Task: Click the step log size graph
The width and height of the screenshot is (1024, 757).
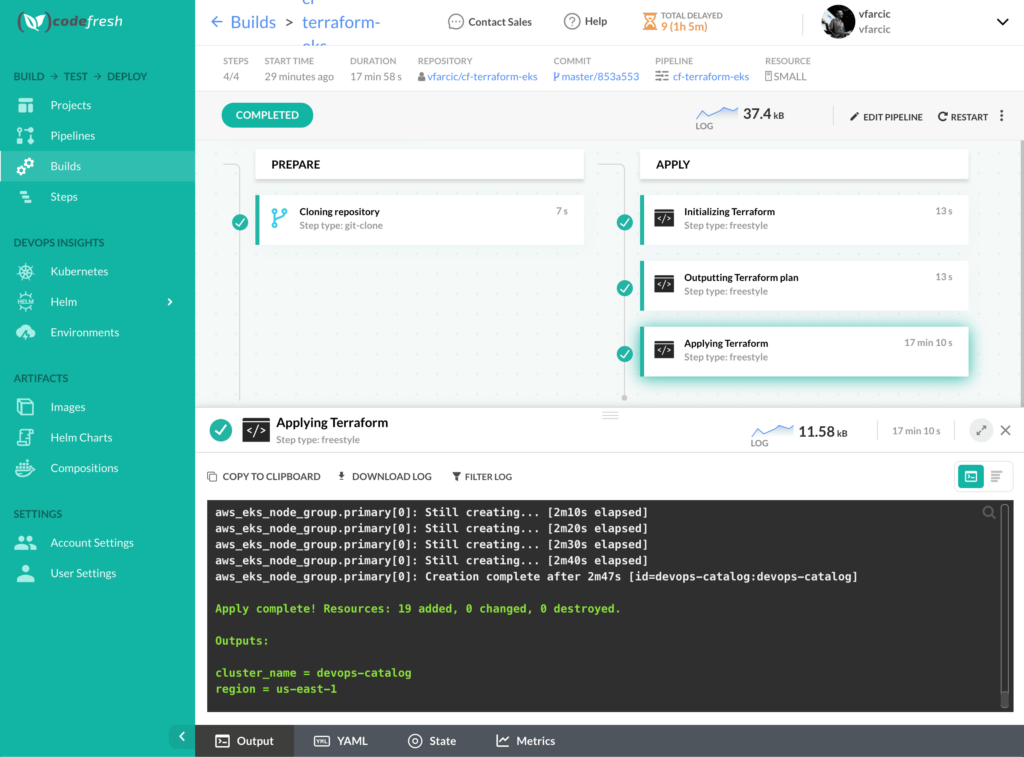Action: (x=772, y=430)
